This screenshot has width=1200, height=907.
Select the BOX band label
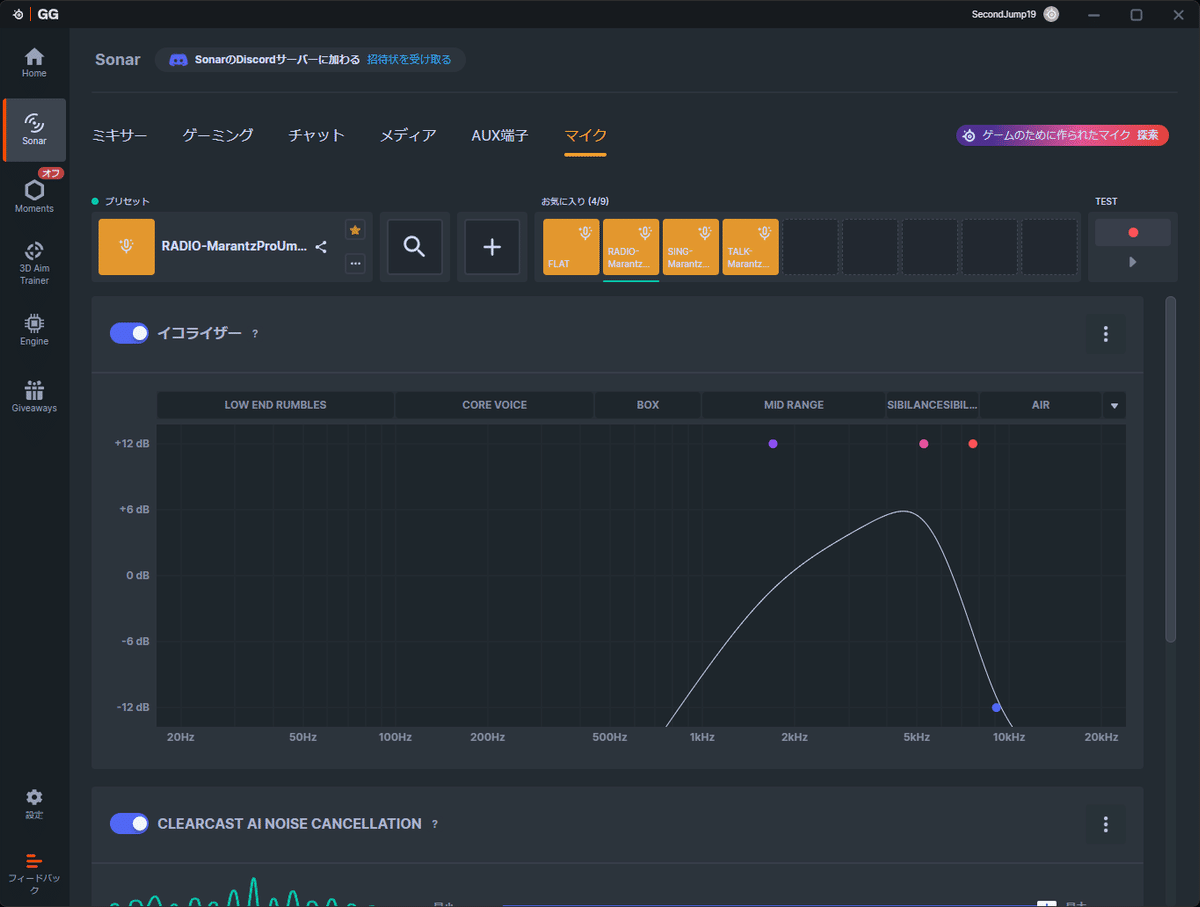[648, 405]
